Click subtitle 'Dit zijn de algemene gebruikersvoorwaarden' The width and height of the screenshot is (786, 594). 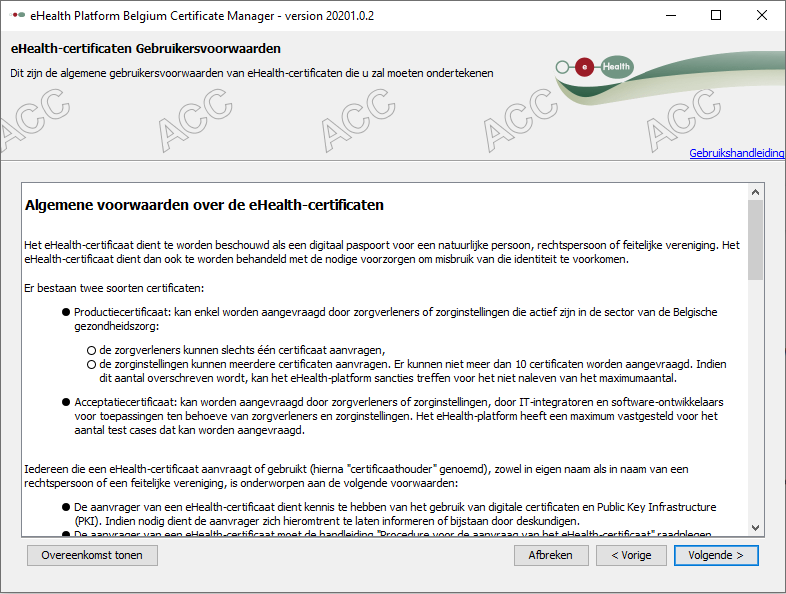[252, 73]
